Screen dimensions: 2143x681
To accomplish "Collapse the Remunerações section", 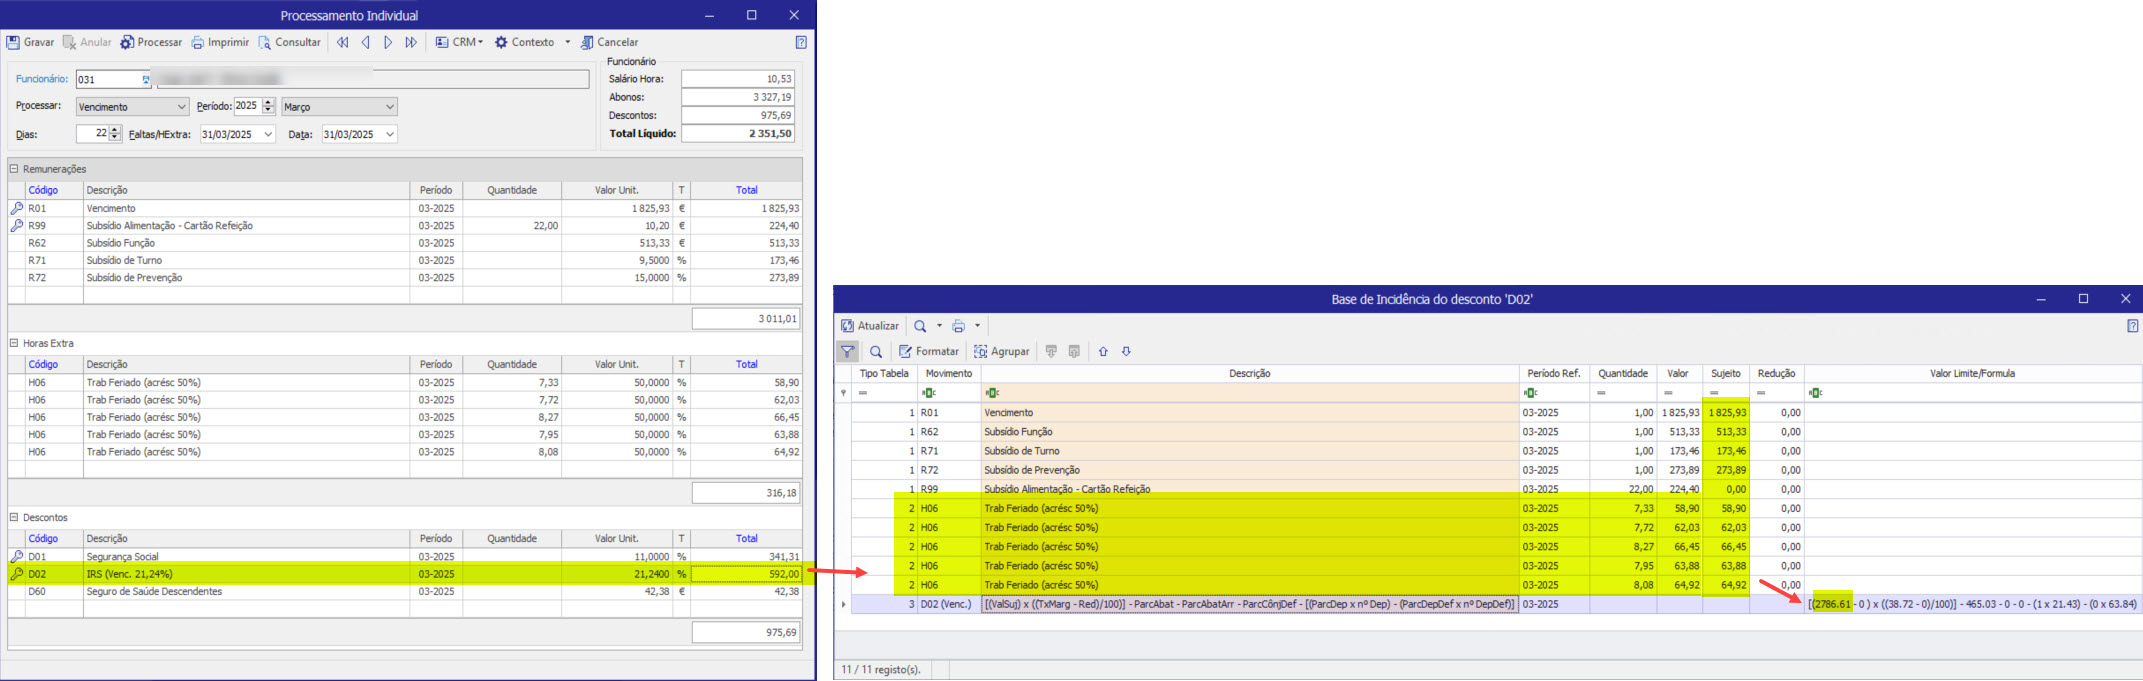I will [14, 169].
